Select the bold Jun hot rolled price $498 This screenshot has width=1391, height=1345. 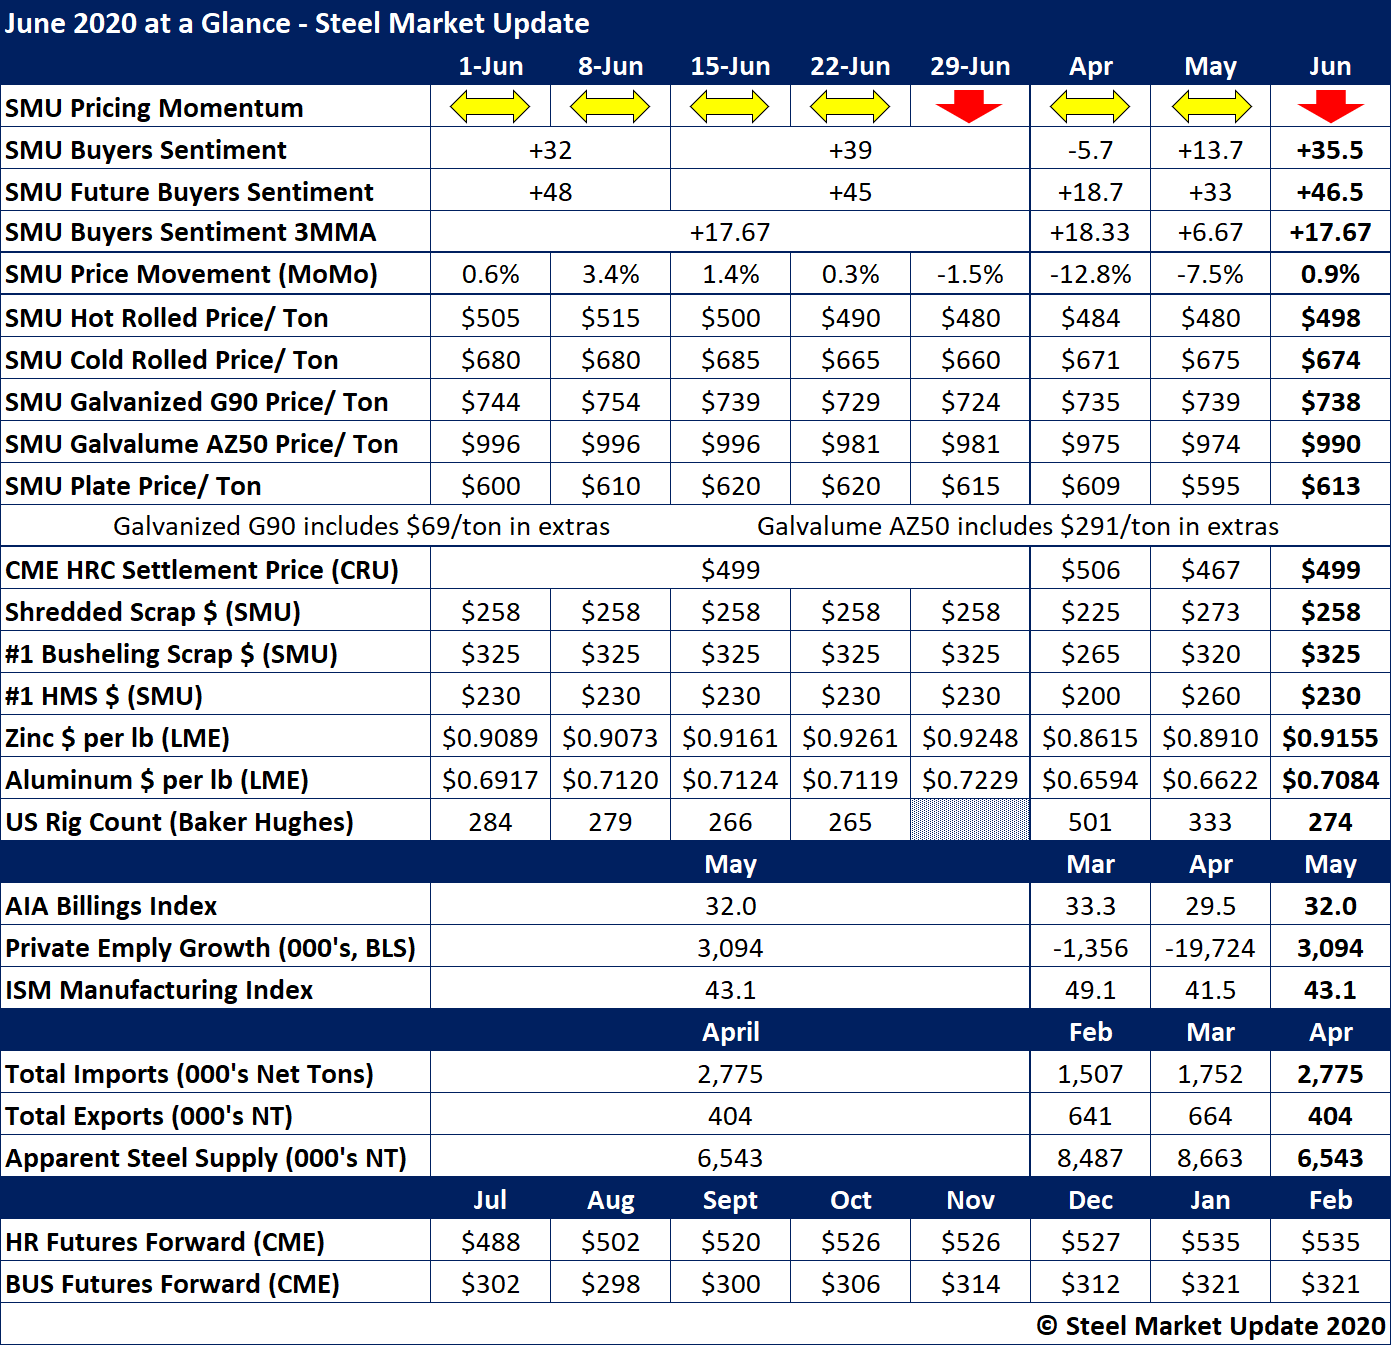click(x=1330, y=318)
